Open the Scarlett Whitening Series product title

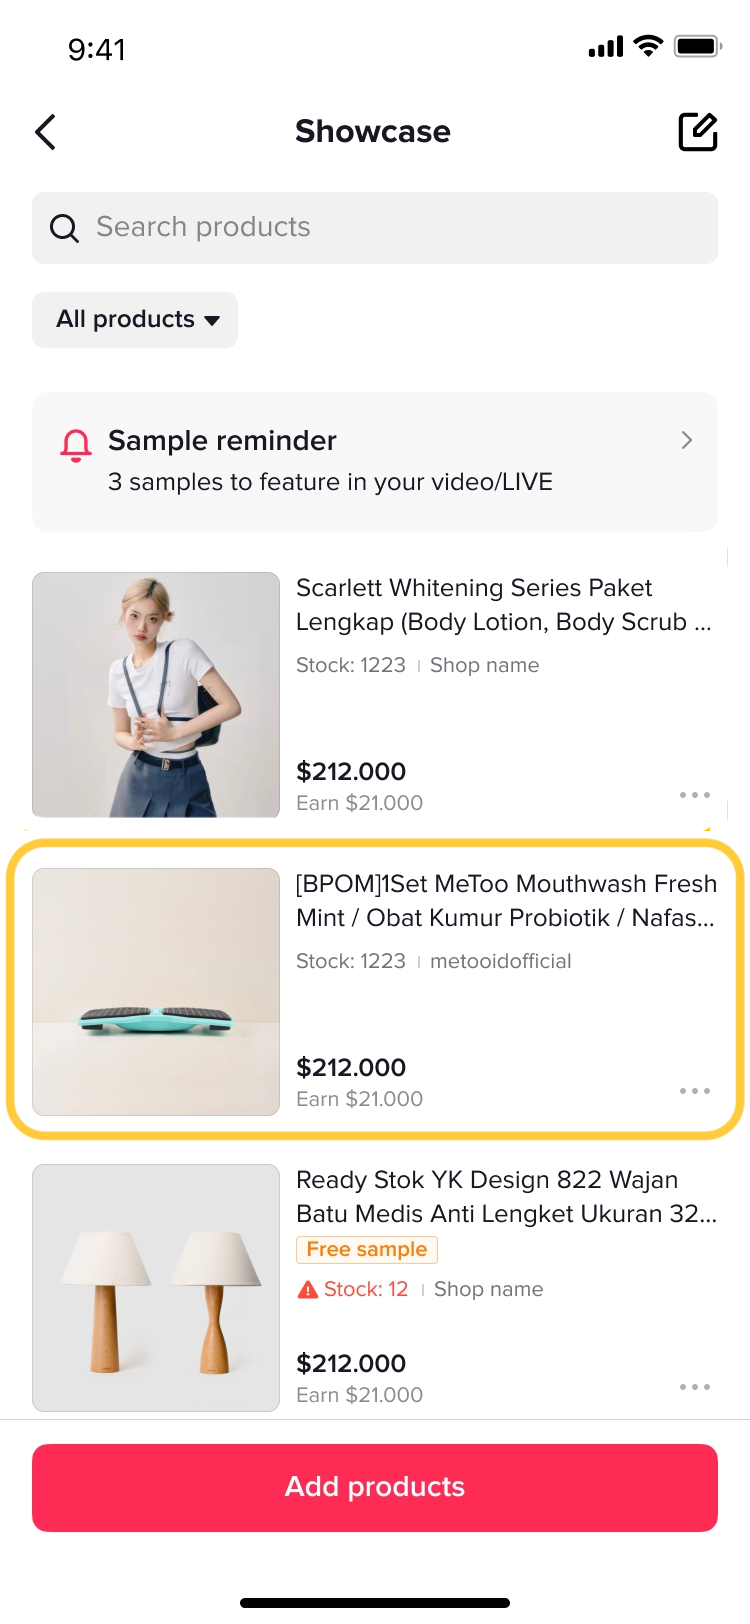(503, 604)
